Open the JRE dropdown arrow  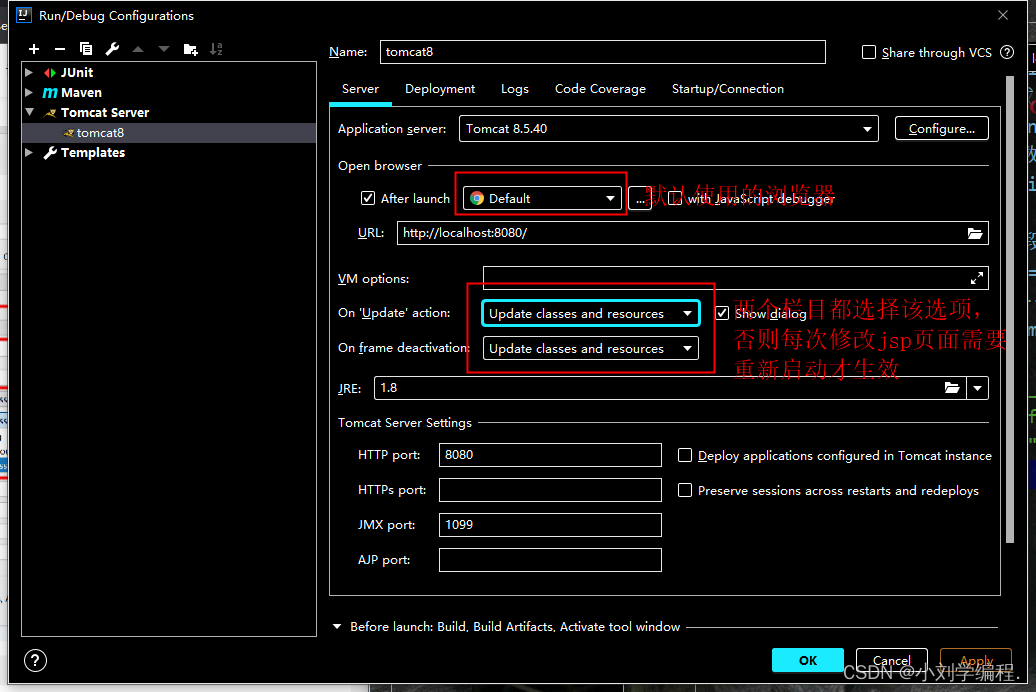pyautogui.click(x=977, y=388)
